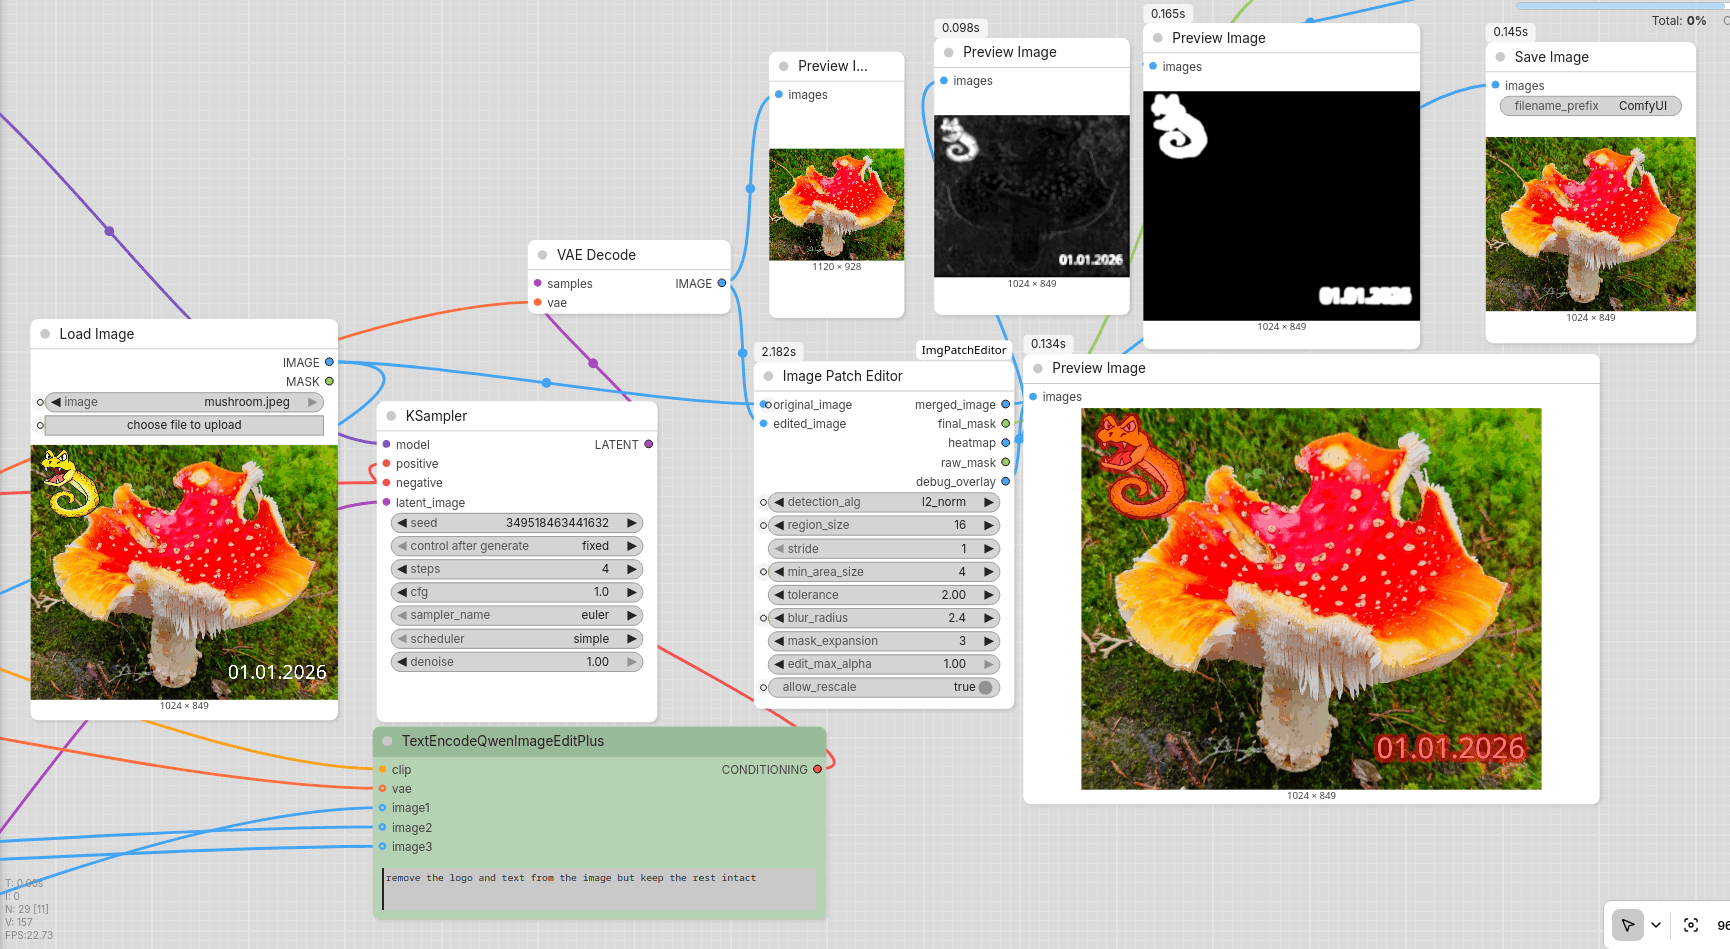Screen dimensions: 1730x949
Task: Click the denoise field showing 1.00
Action: click(x=516, y=662)
